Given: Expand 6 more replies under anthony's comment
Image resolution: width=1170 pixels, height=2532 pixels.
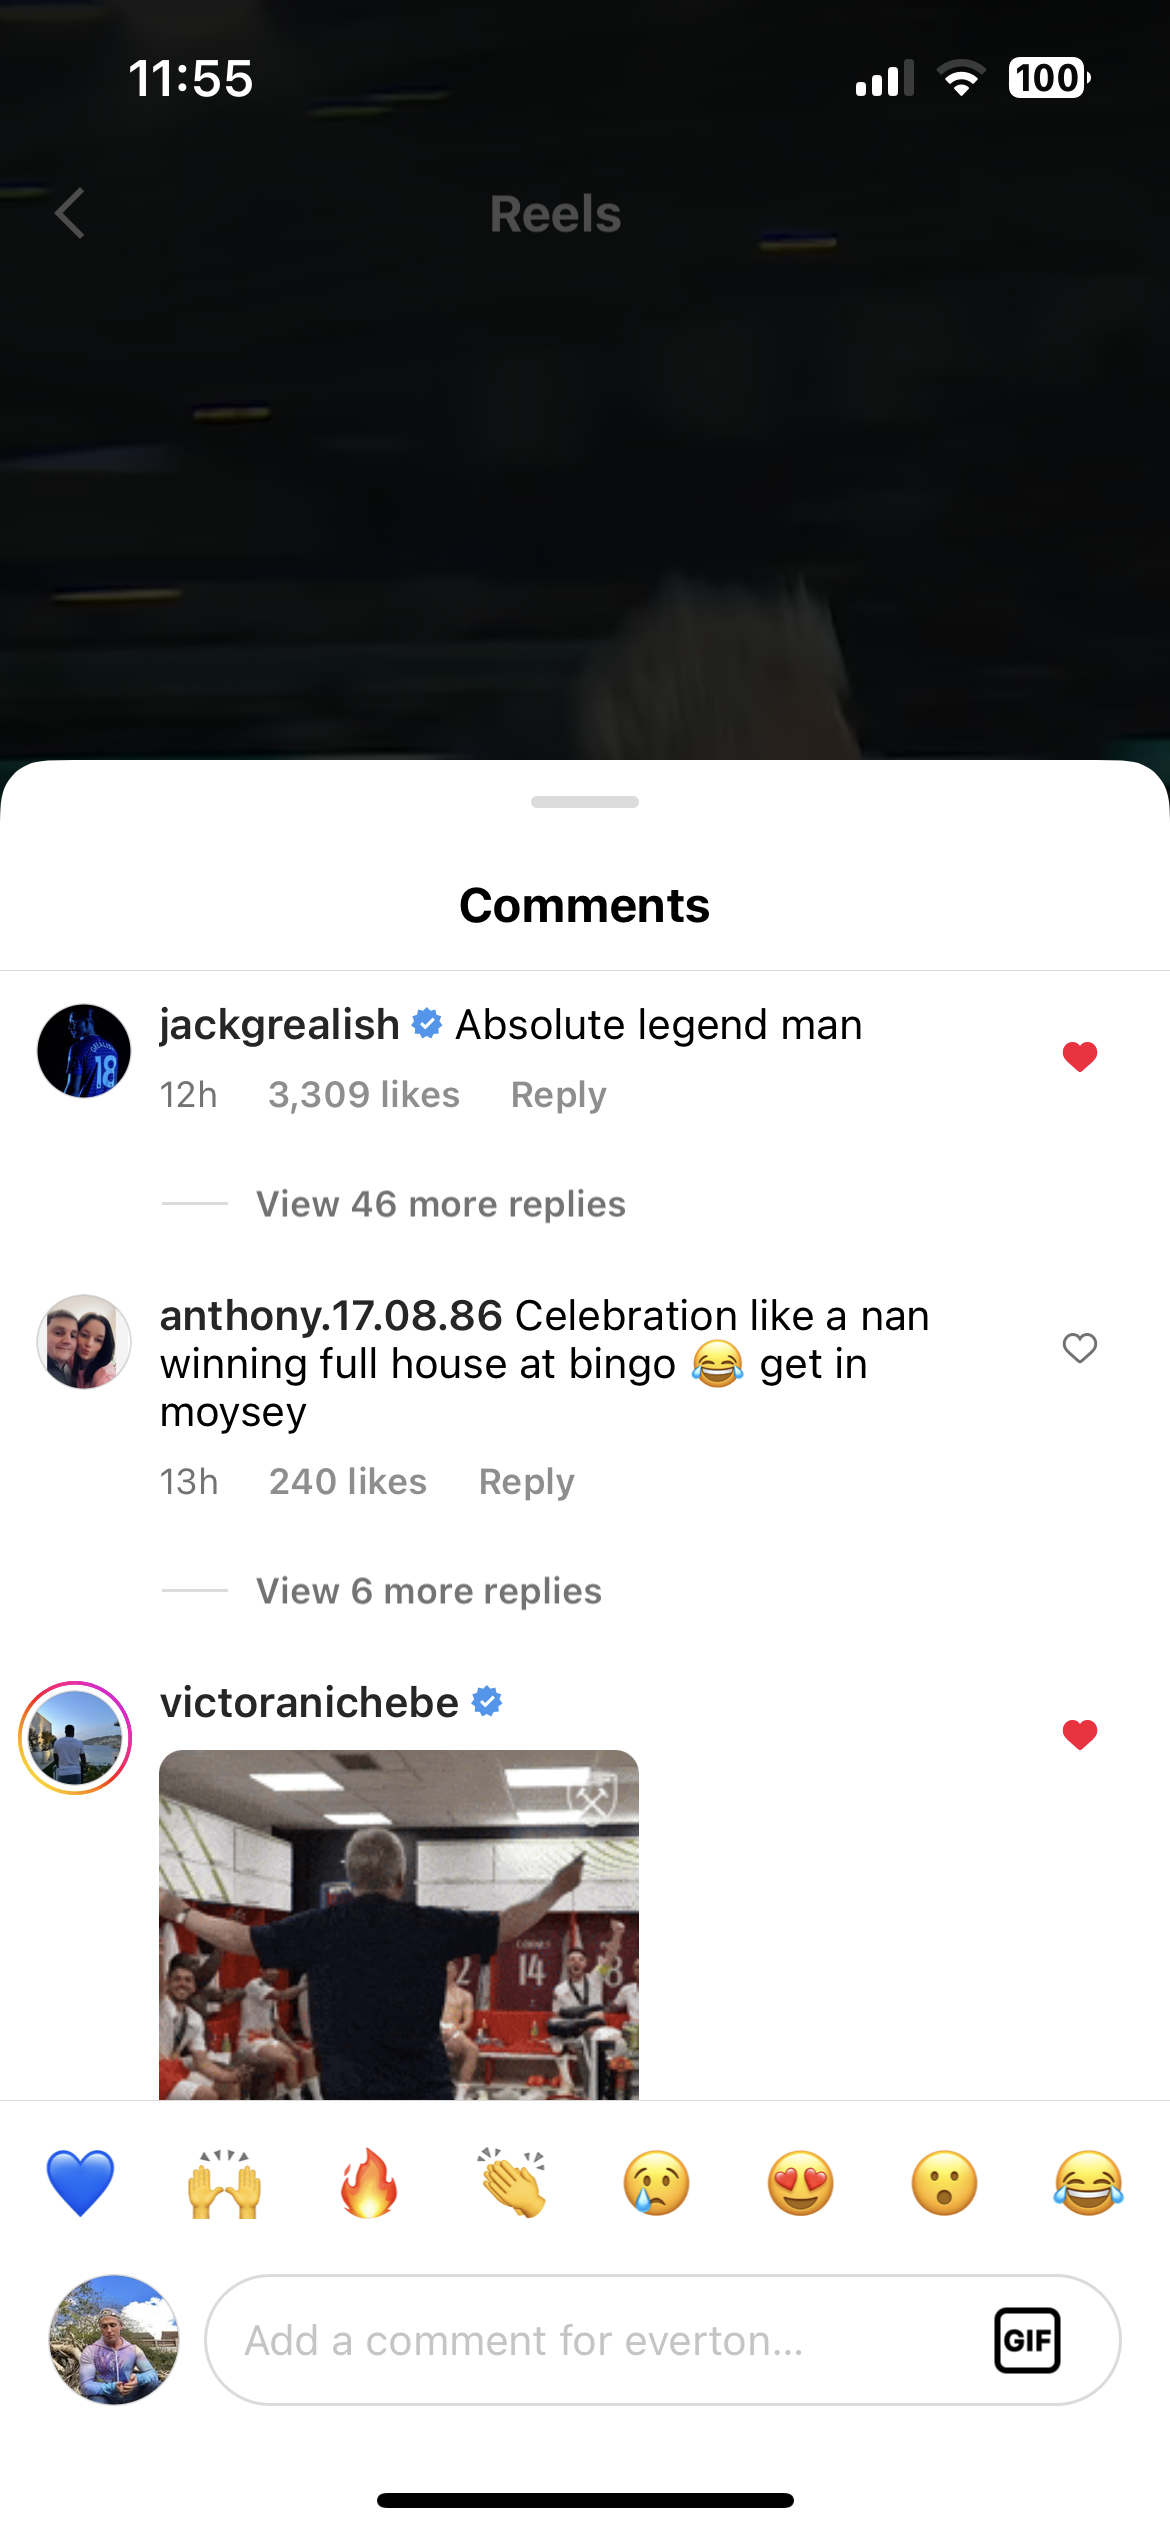Looking at the screenshot, I should coord(428,1591).
